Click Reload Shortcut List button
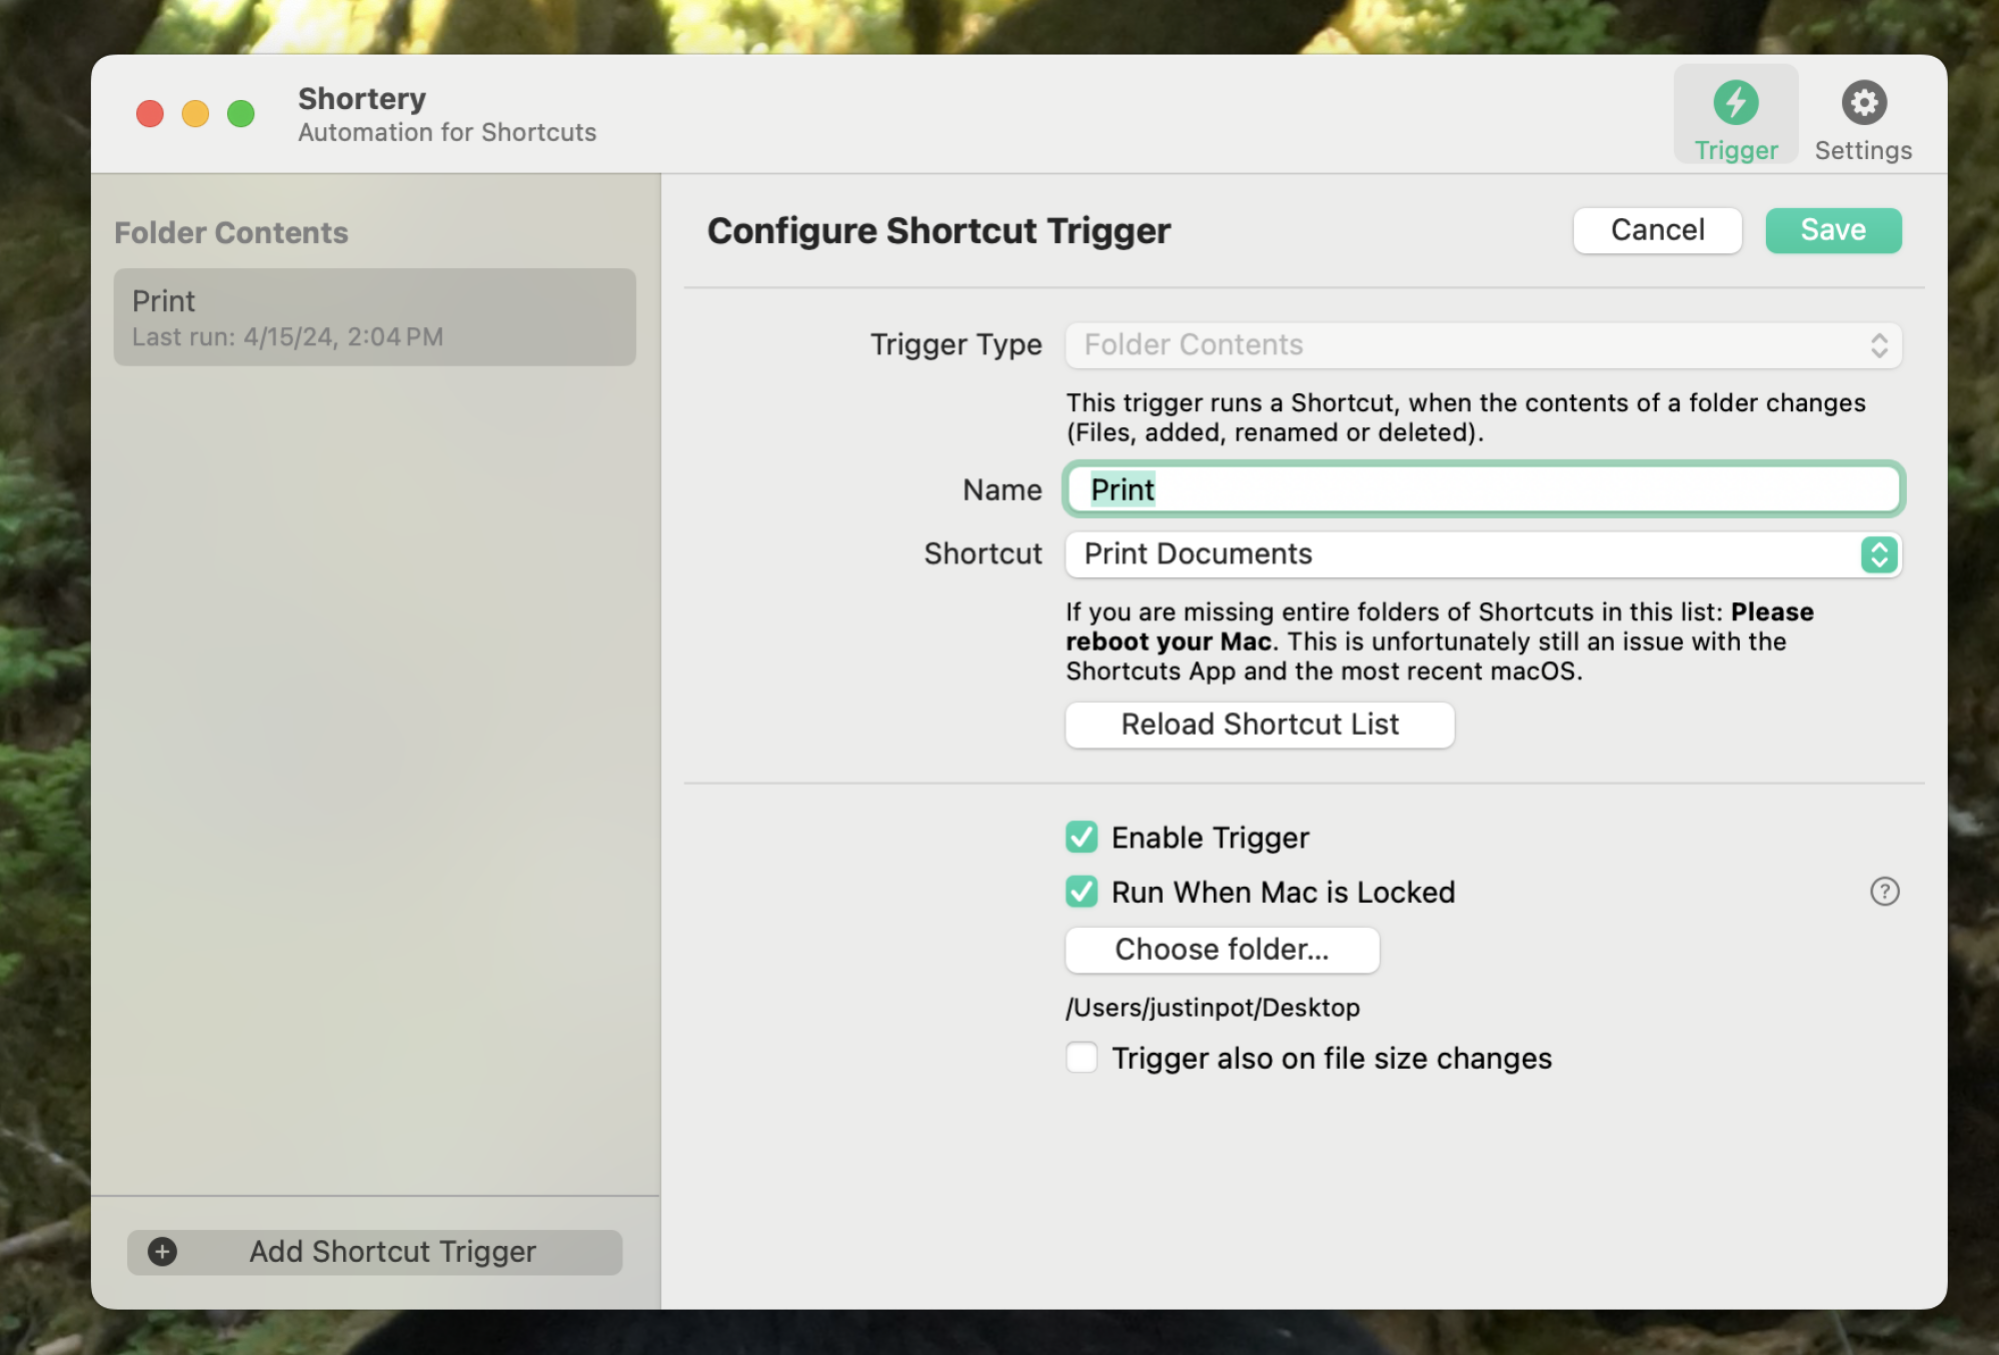Screen dimensions: 1999x1355 [x=1260, y=724]
